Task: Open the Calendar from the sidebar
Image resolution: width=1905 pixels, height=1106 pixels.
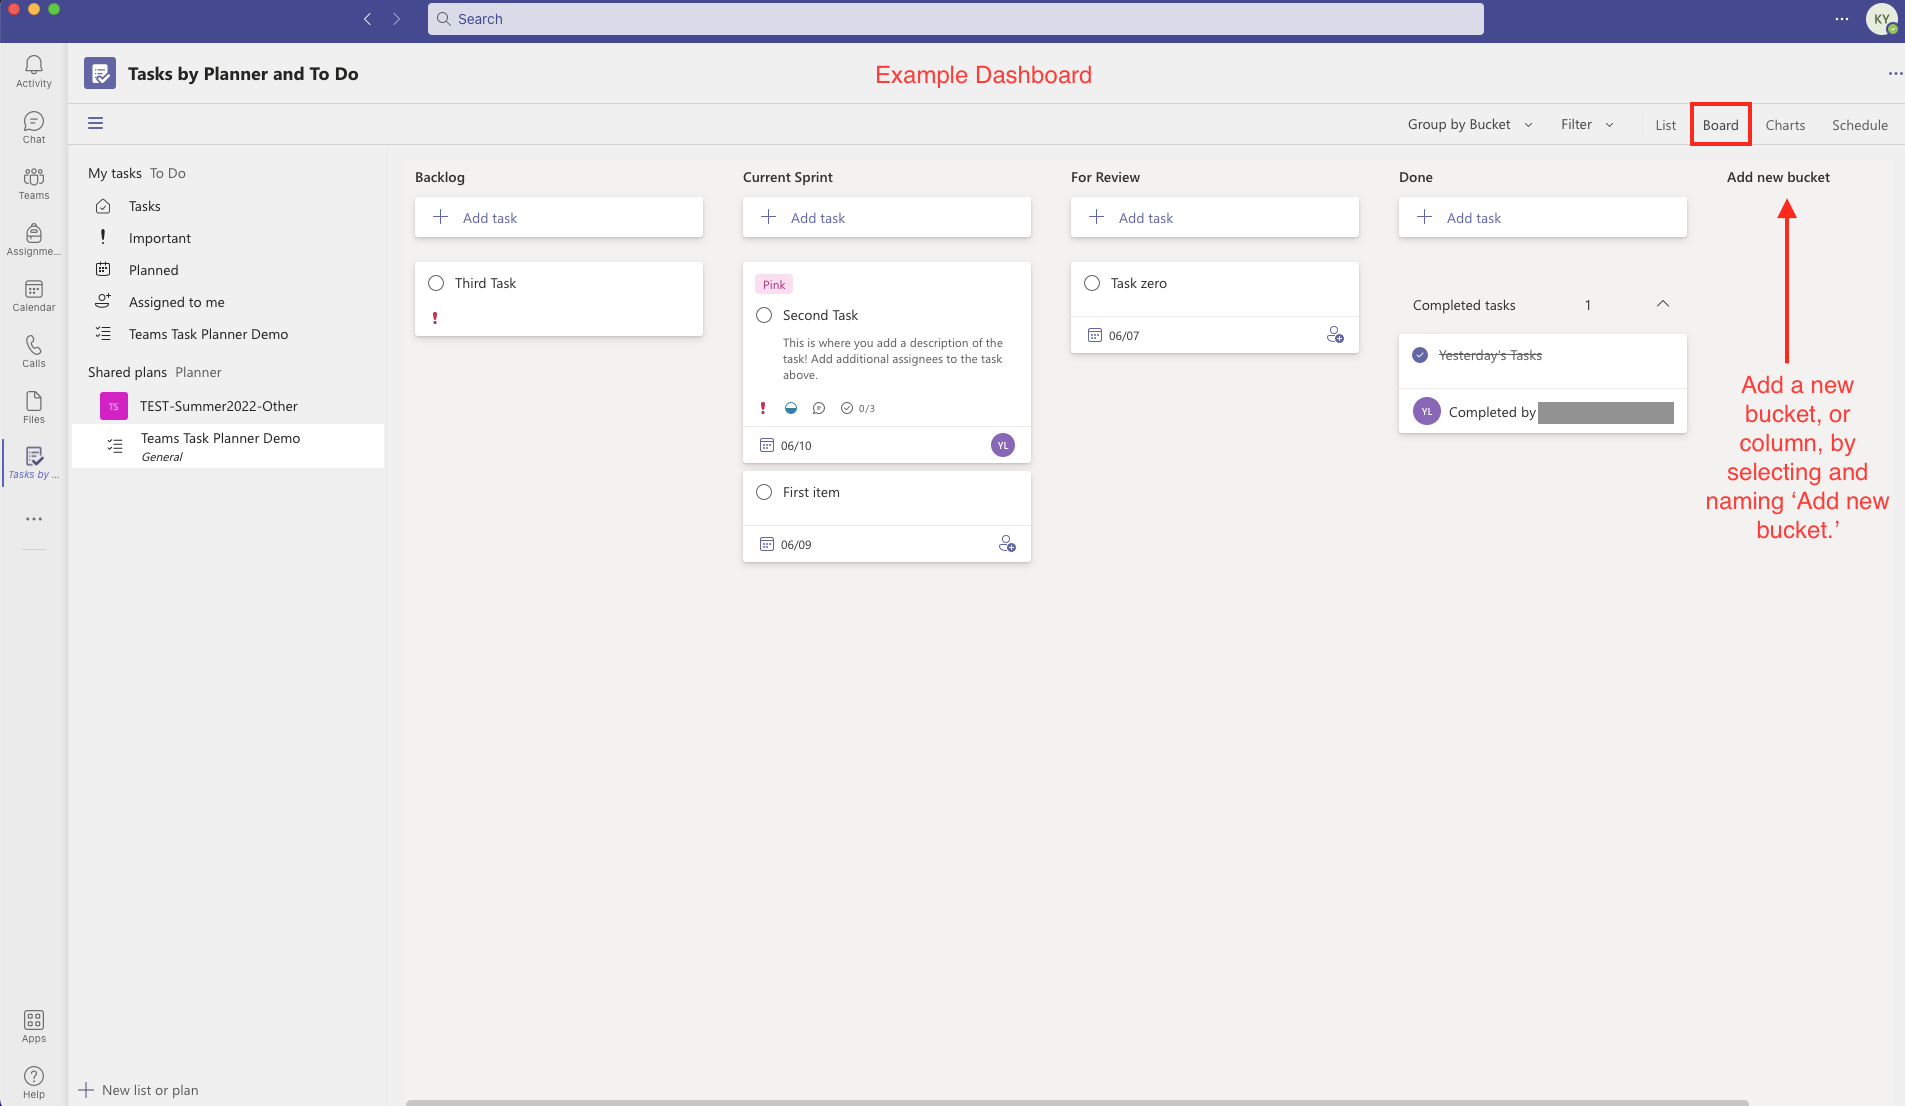Action: [x=33, y=293]
